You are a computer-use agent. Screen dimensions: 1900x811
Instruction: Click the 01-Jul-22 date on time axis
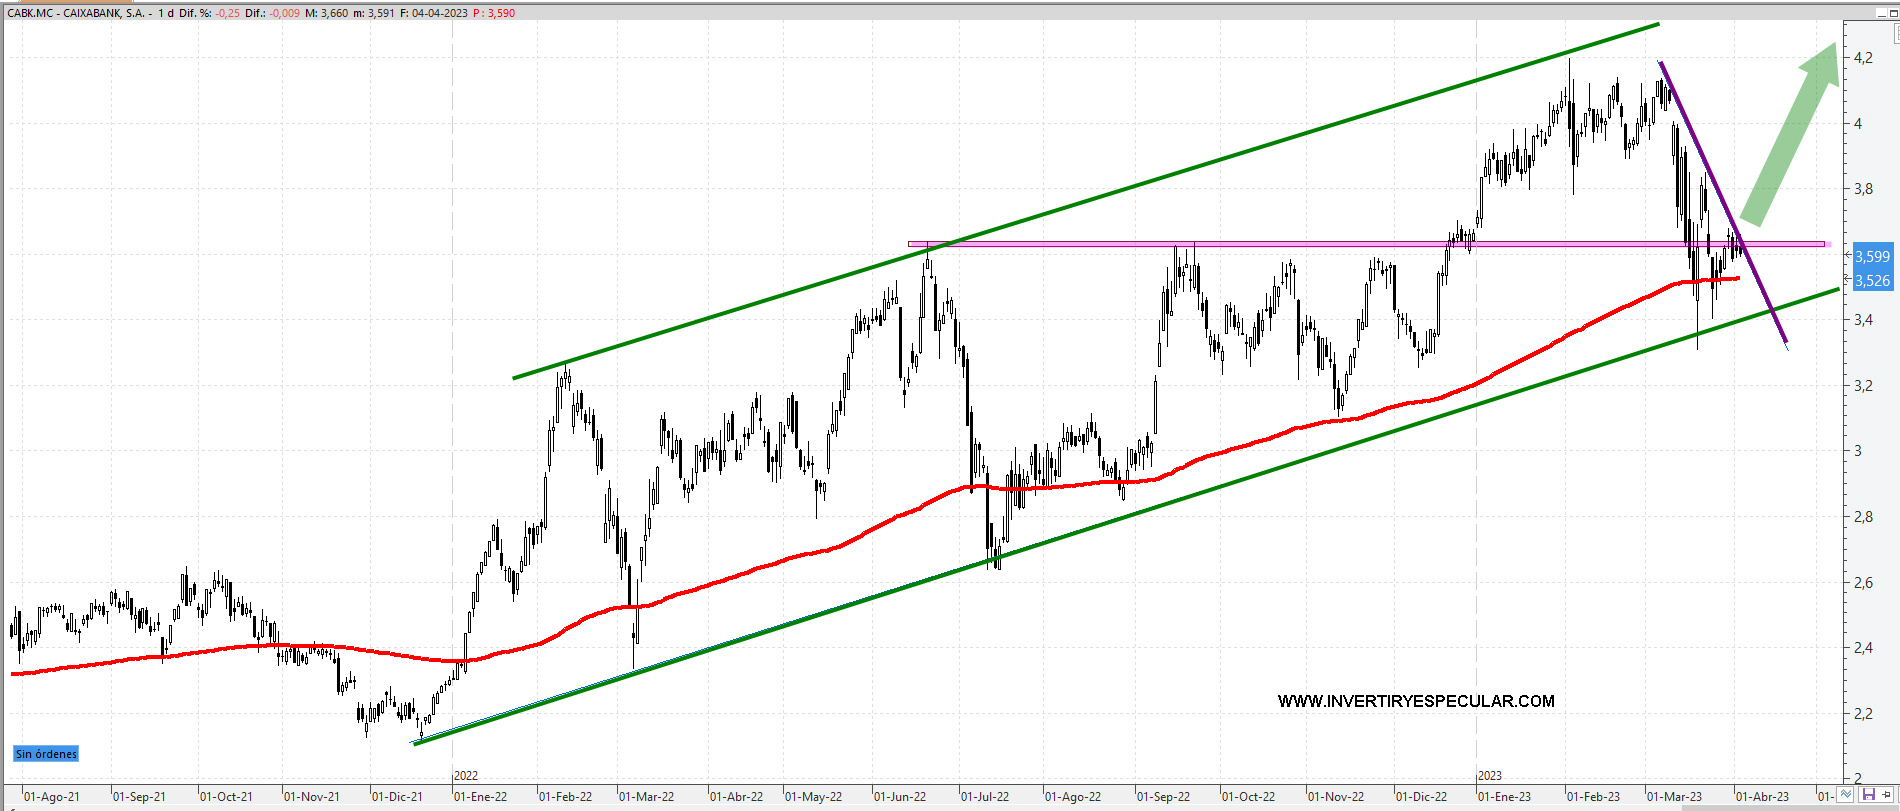coord(985,797)
